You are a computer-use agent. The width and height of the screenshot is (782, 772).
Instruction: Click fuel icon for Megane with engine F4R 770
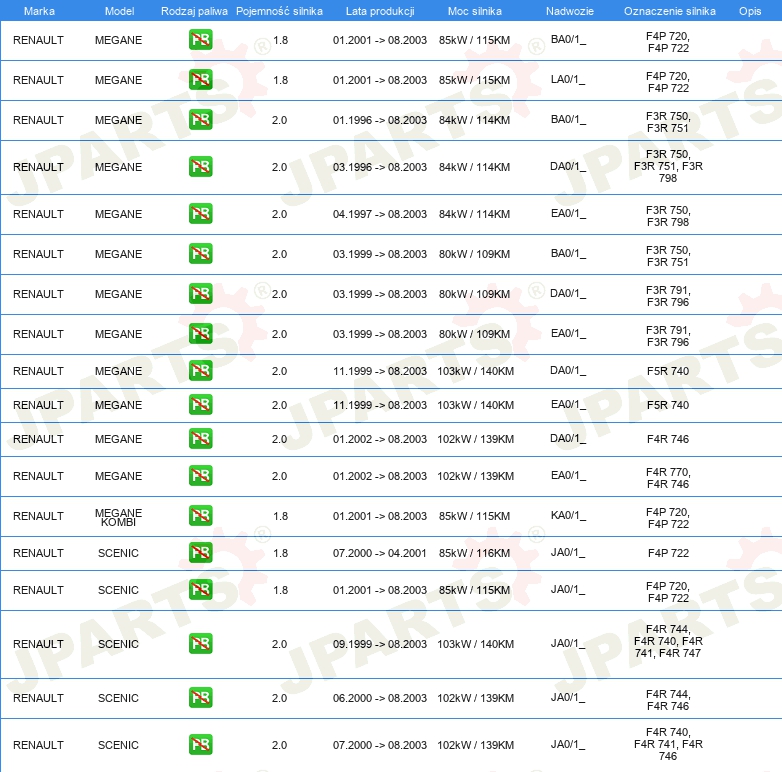click(x=200, y=476)
